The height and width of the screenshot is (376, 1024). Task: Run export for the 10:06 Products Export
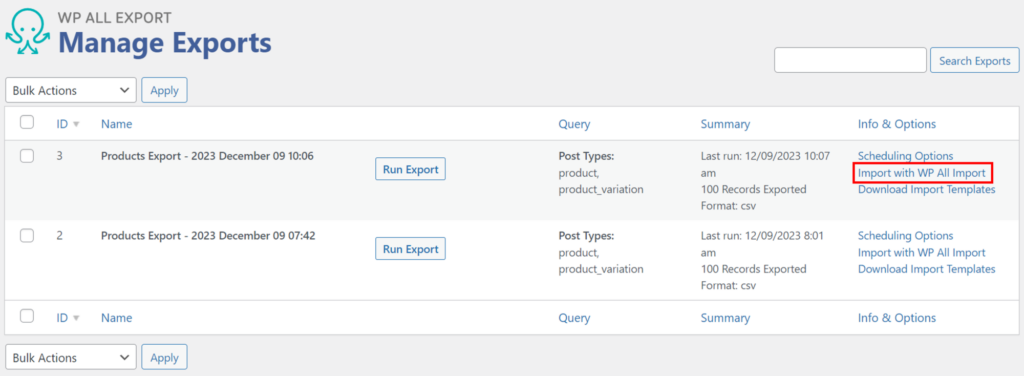410,169
